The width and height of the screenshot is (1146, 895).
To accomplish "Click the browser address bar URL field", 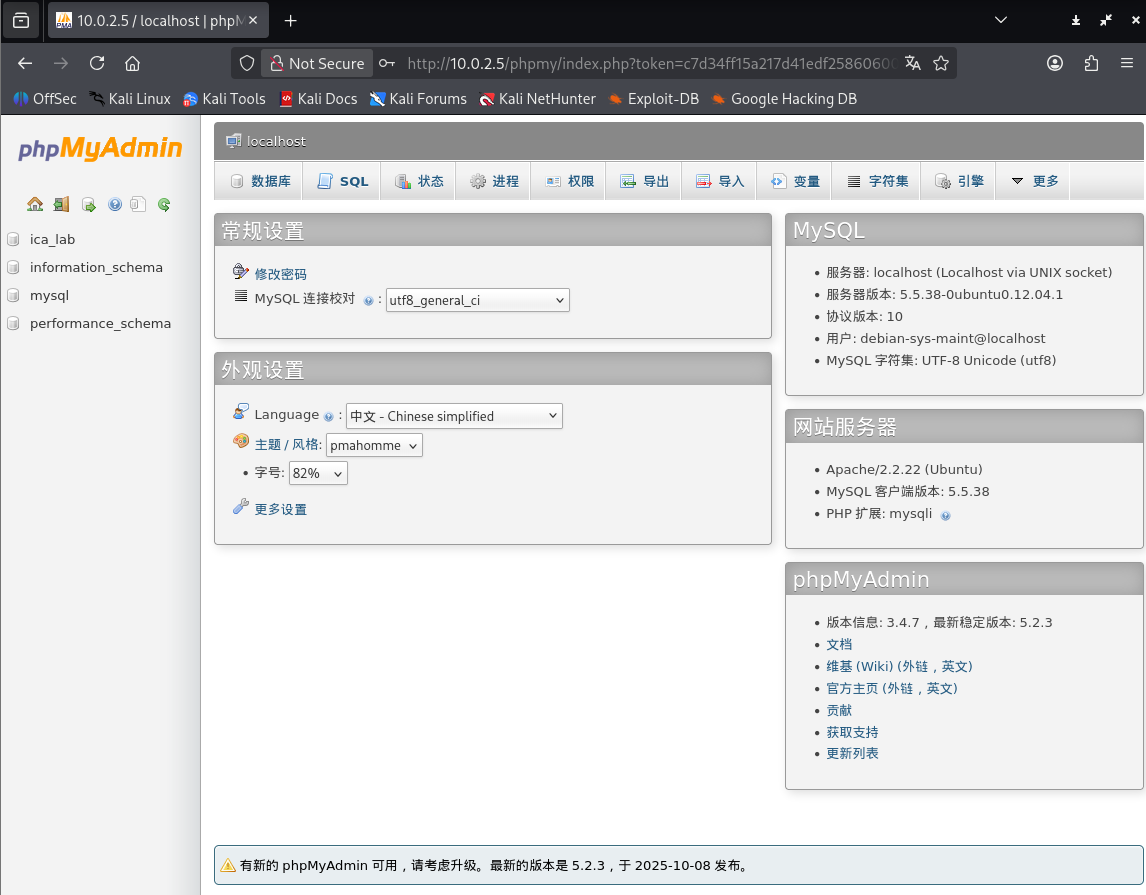I will 650,63.
